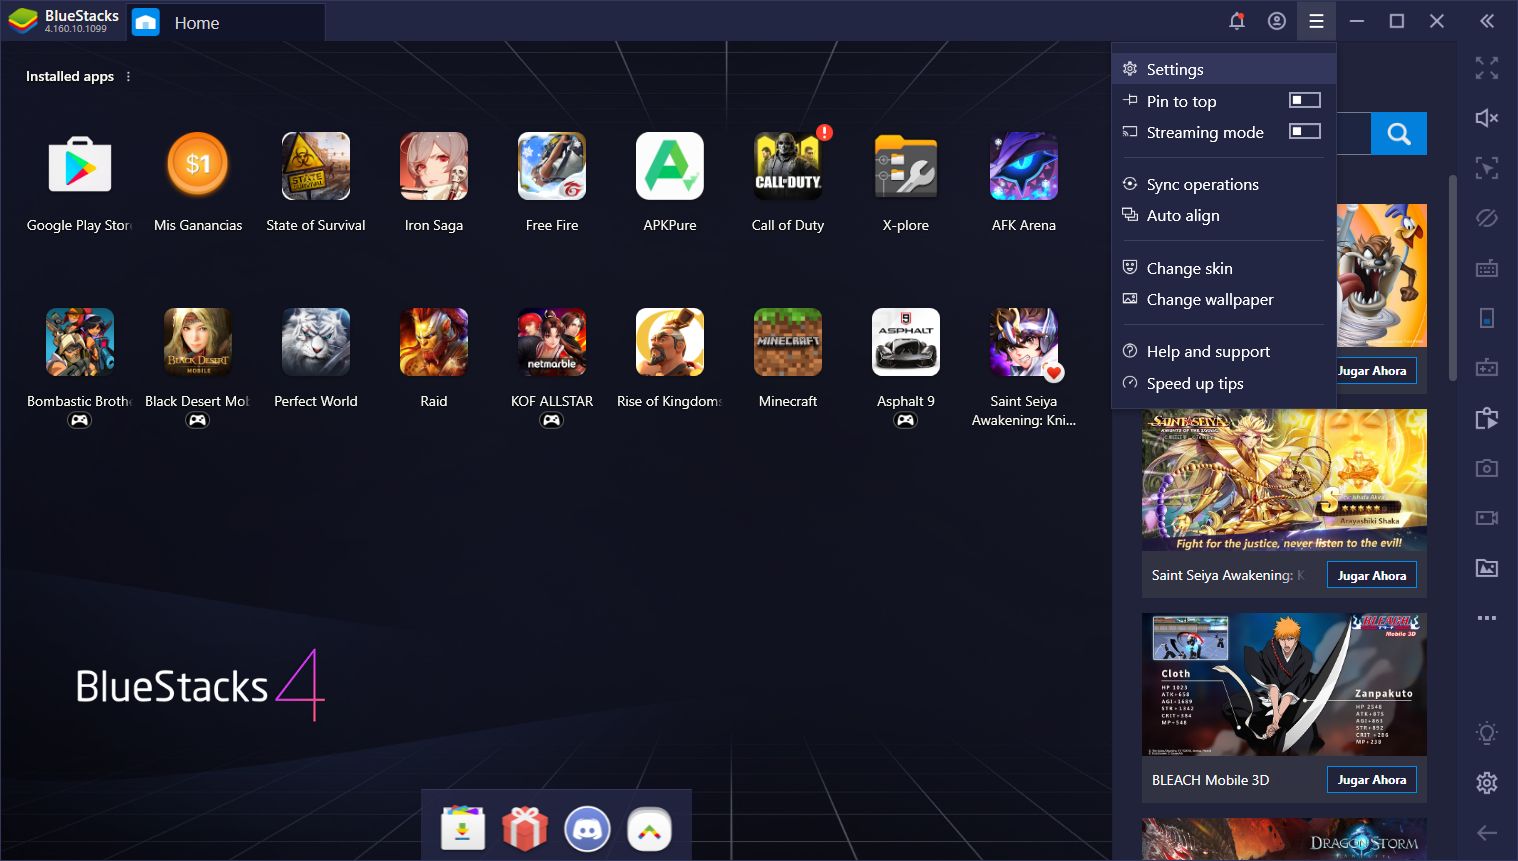Launch Black Desert Mobile game
The height and width of the screenshot is (861, 1518).
click(198, 342)
